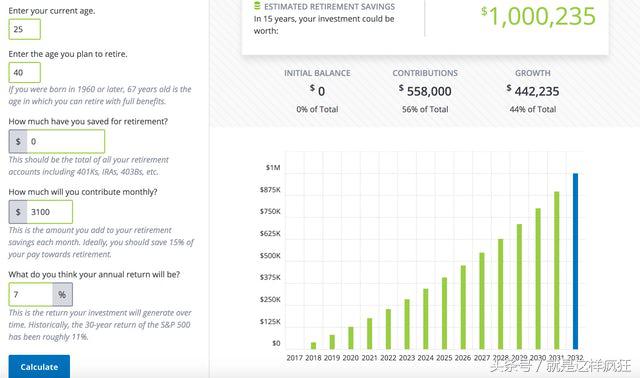Click the coins icon beside Estimated Retirement Savings
This screenshot has height=378, width=640.
point(257,6)
